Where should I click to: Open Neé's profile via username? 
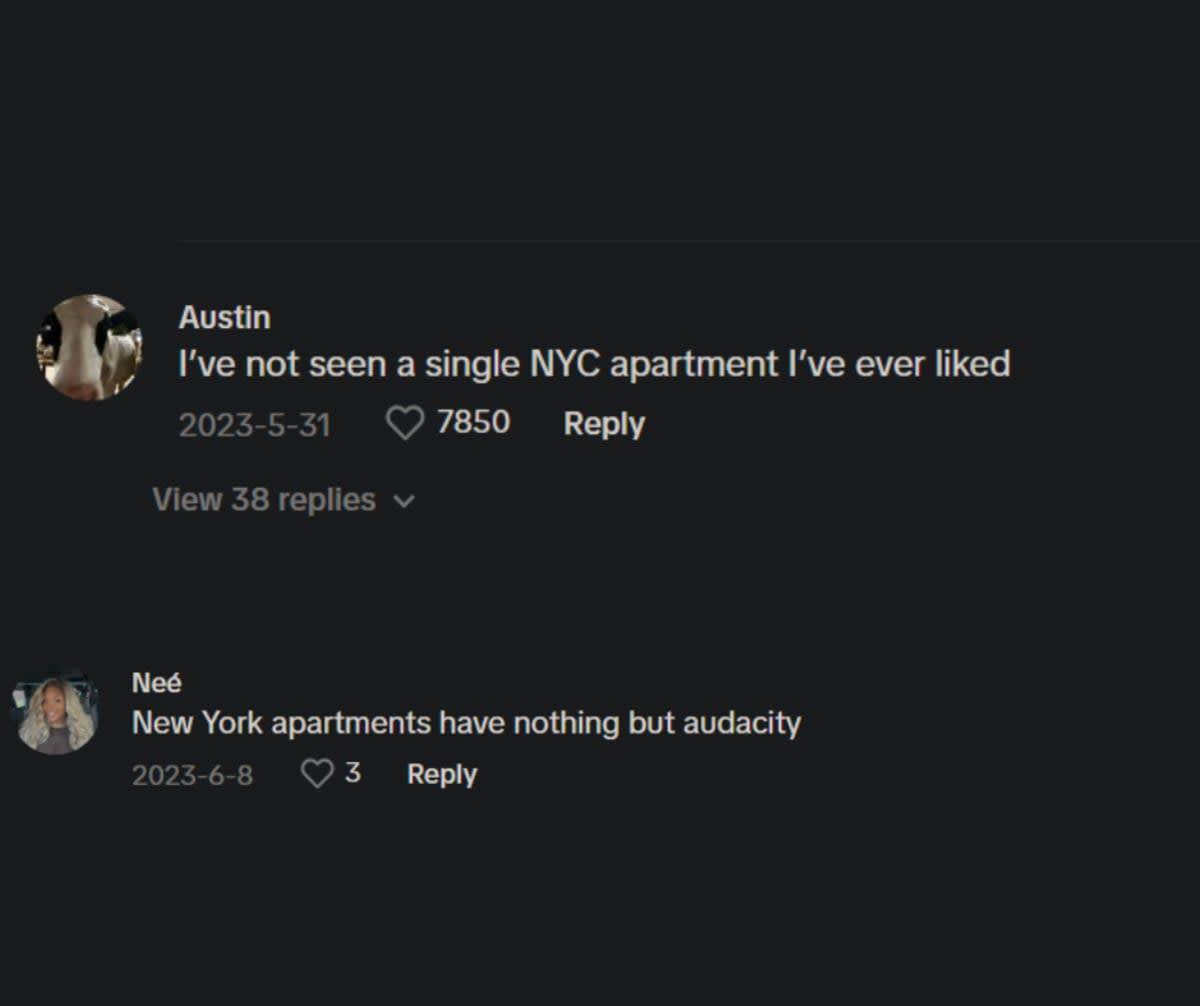(x=157, y=683)
